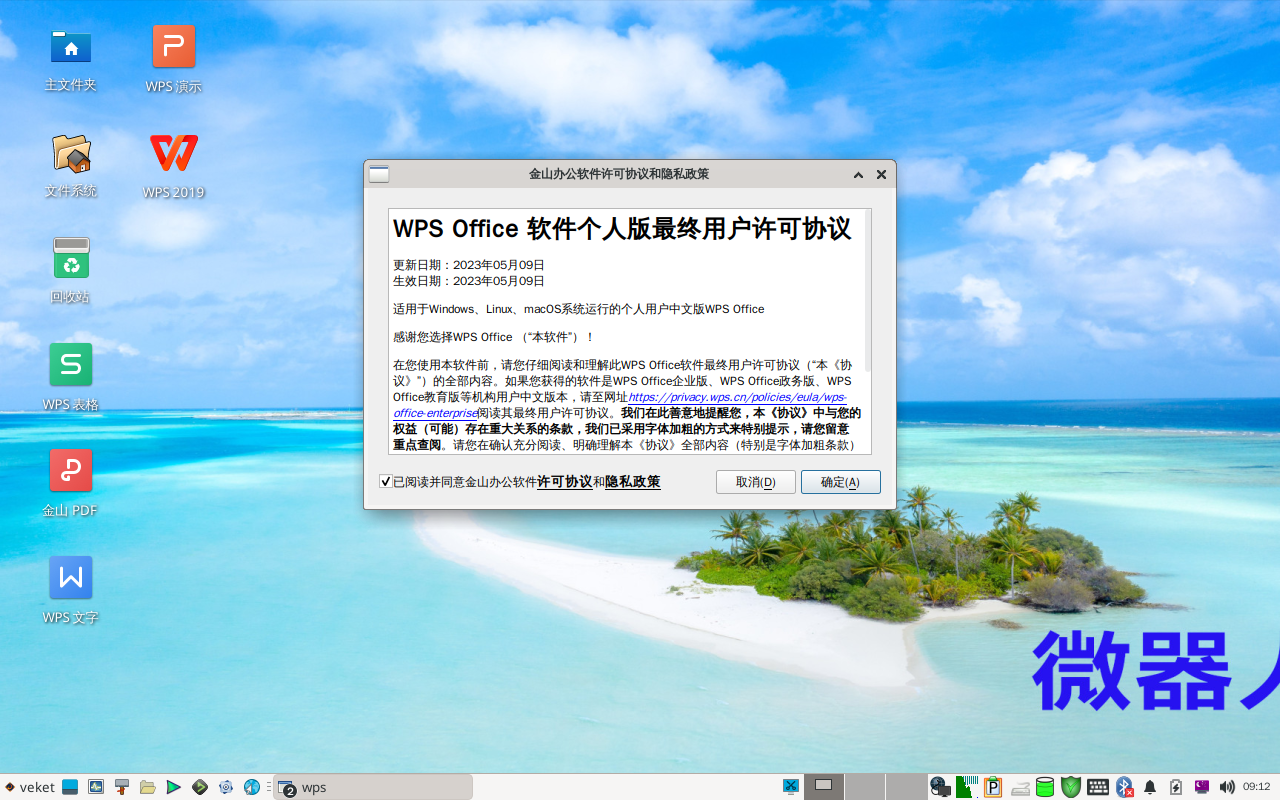Close the 金山办公软件许可协议 dialog

(881, 174)
